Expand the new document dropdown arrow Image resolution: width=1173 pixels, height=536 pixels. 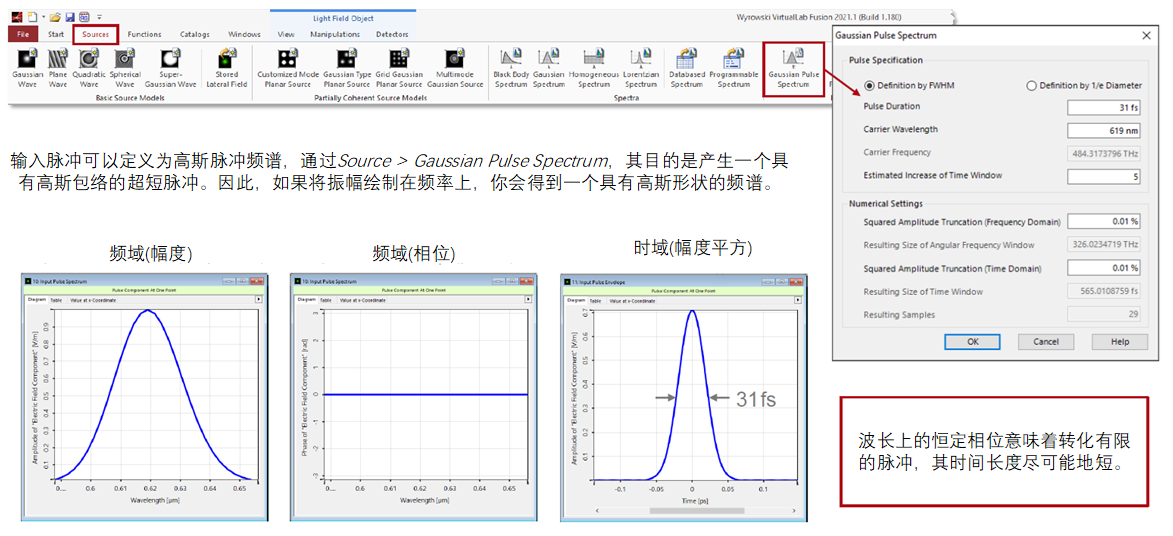[43, 16]
